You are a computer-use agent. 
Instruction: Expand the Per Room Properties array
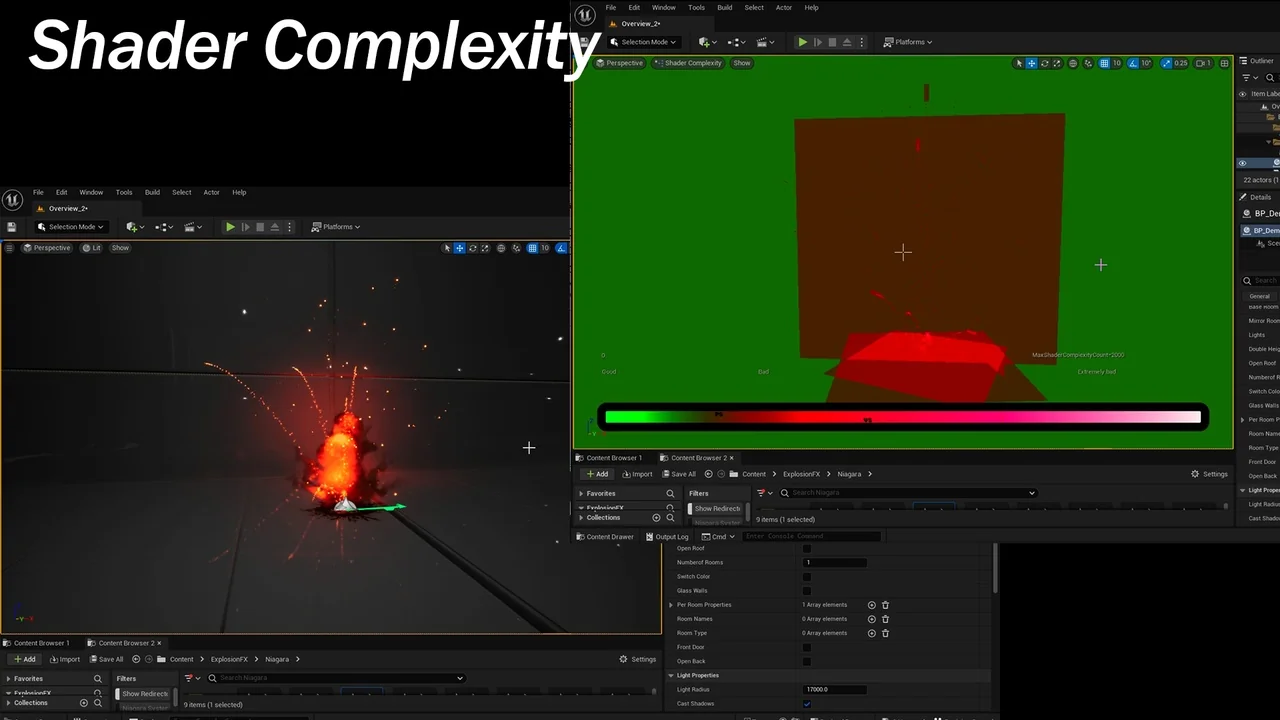click(671, 605)
